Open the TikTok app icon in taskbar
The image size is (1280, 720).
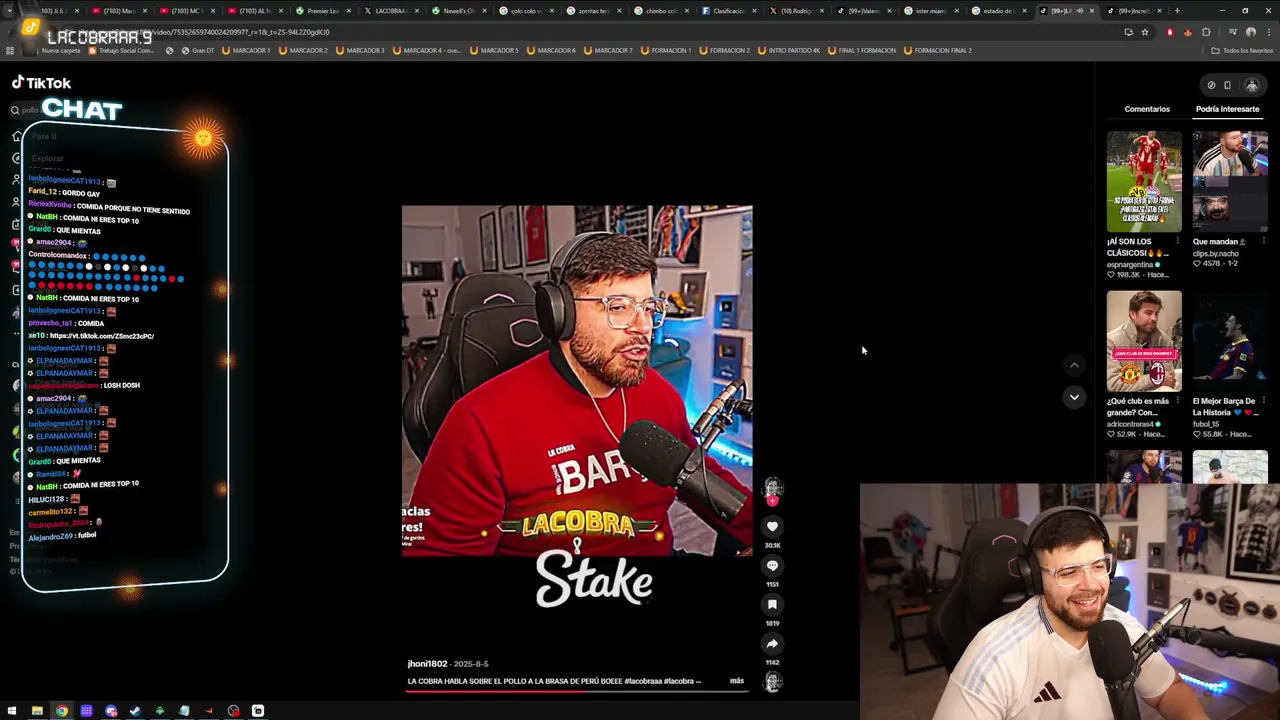coord(258,711)
